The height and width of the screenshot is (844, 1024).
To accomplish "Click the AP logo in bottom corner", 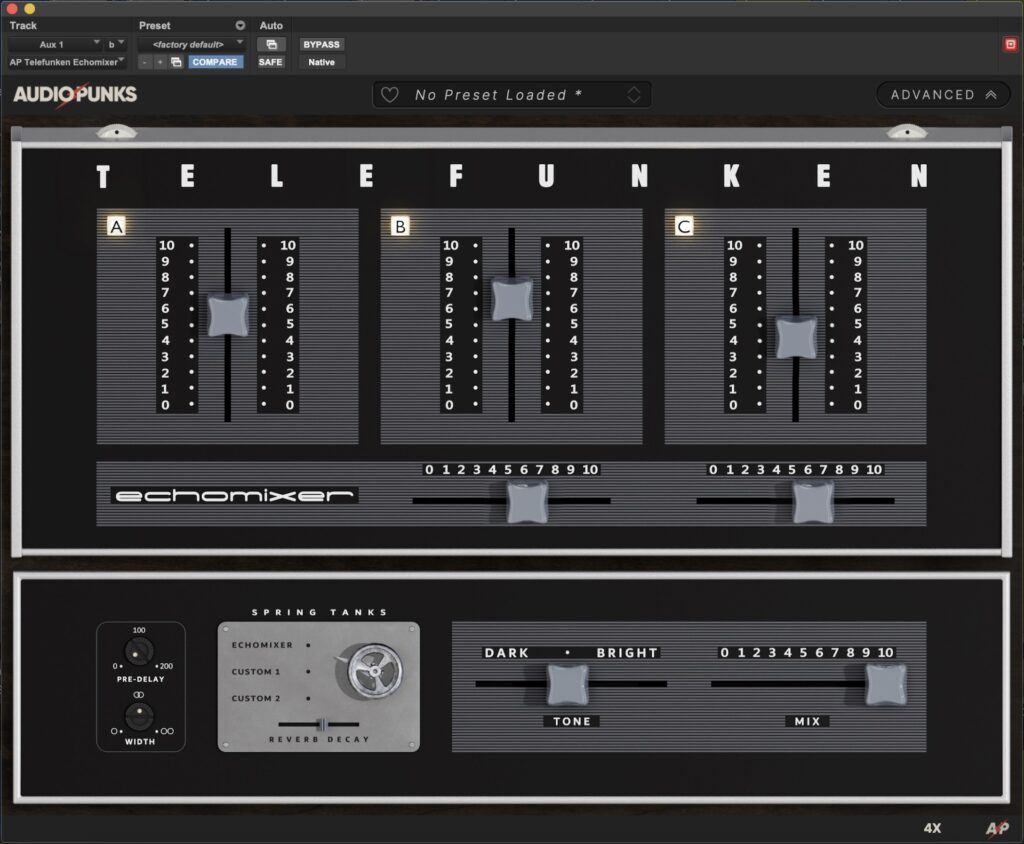I will click(996, 828).
